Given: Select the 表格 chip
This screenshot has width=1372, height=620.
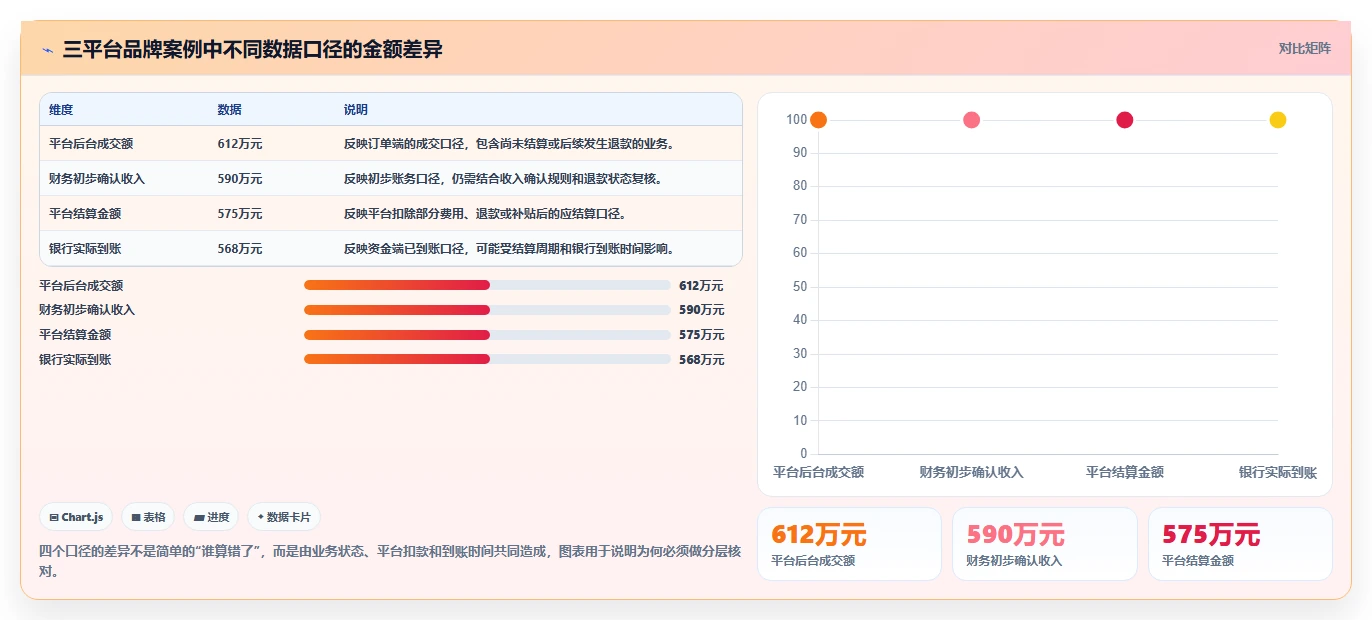Looking at the screenshot, I should click(x=148, y=517).
